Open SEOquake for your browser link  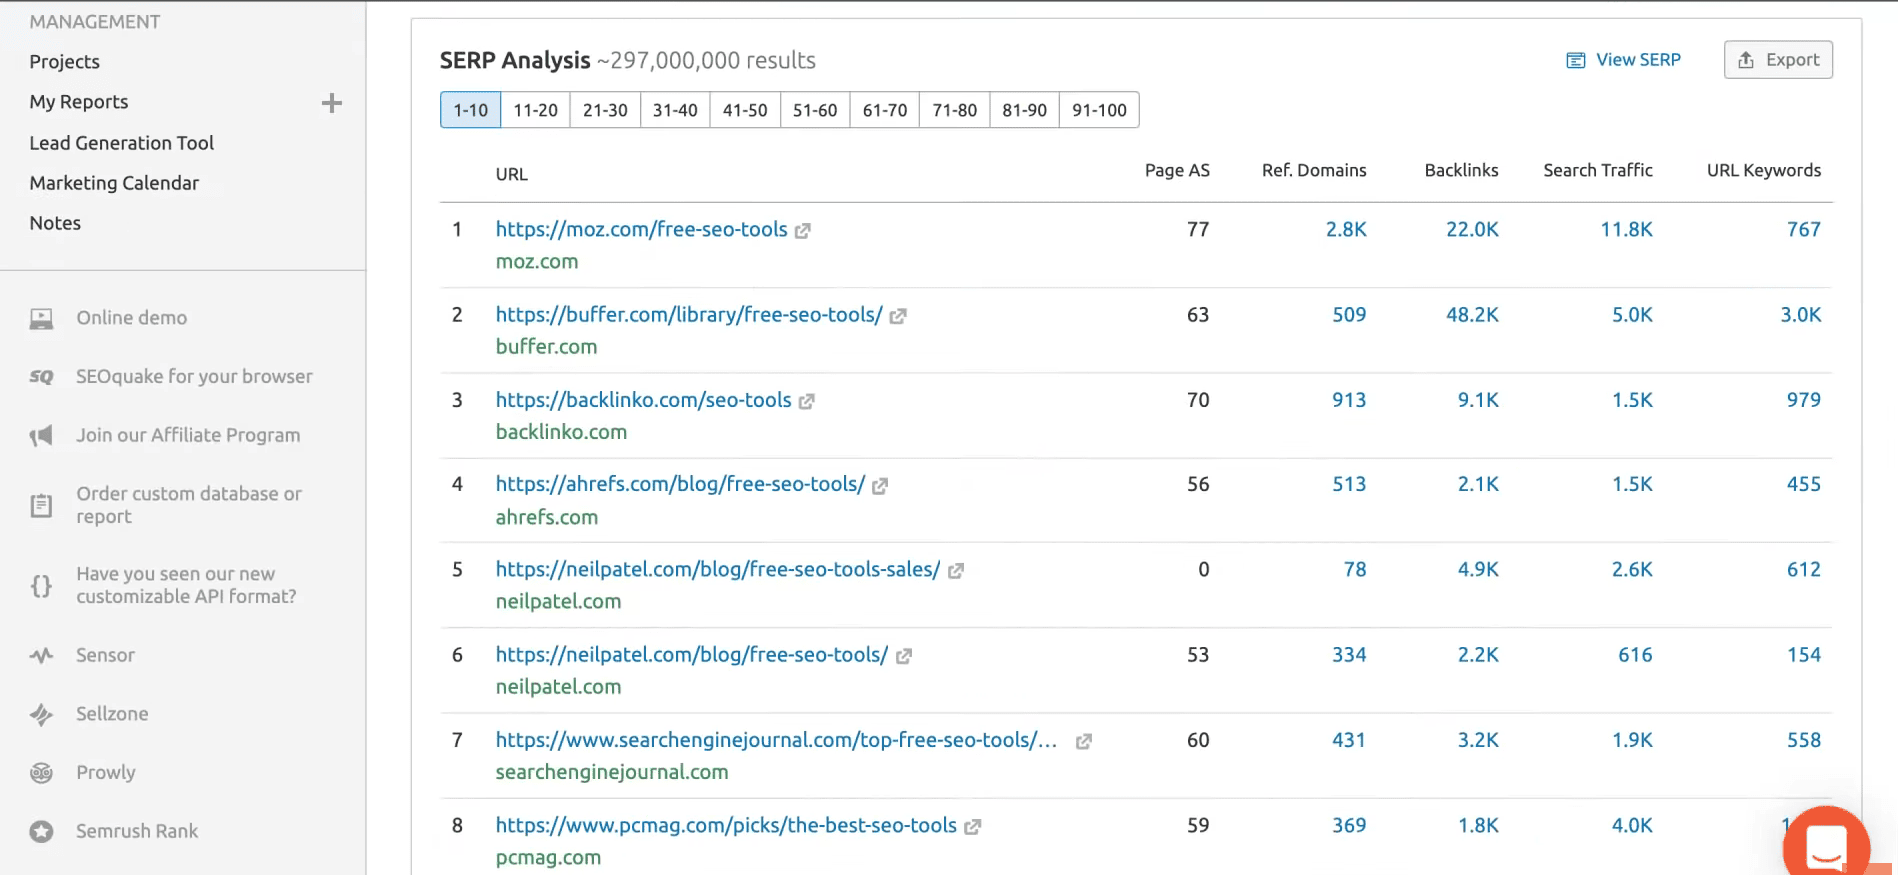coord(194,377)
